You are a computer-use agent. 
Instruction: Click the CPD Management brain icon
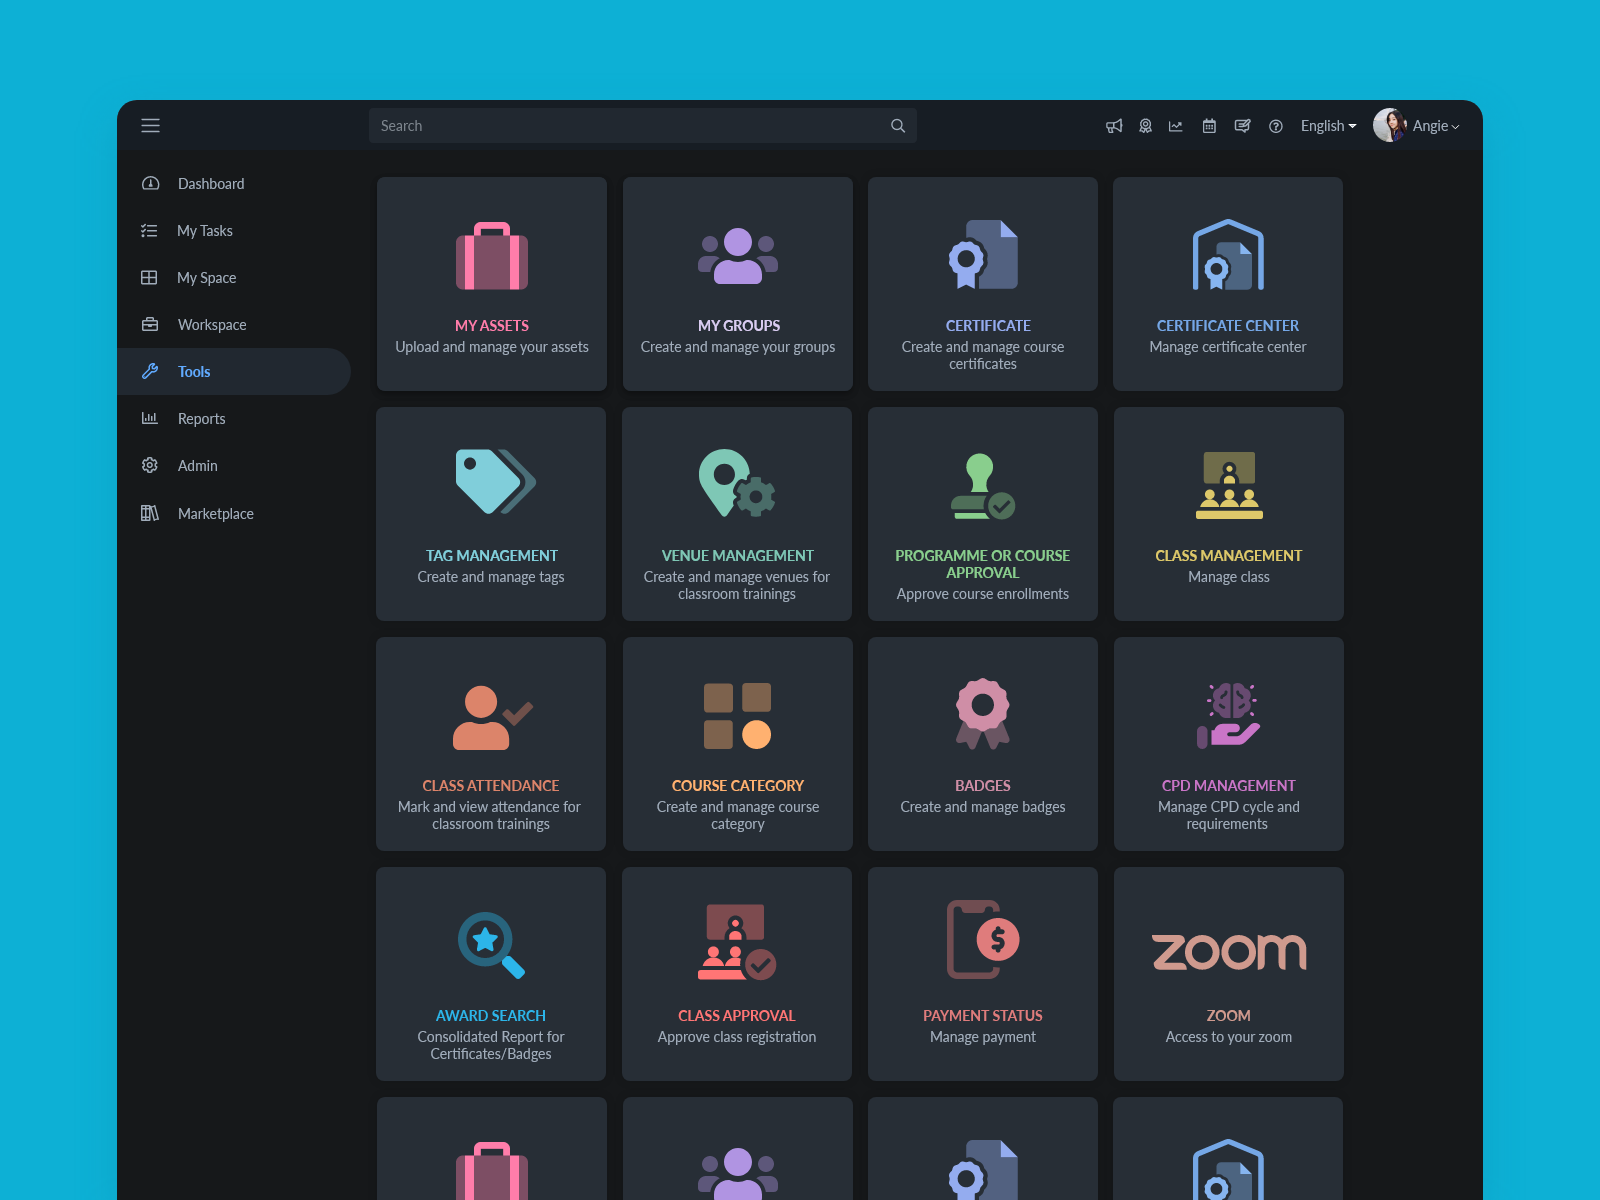(1229, 716)
